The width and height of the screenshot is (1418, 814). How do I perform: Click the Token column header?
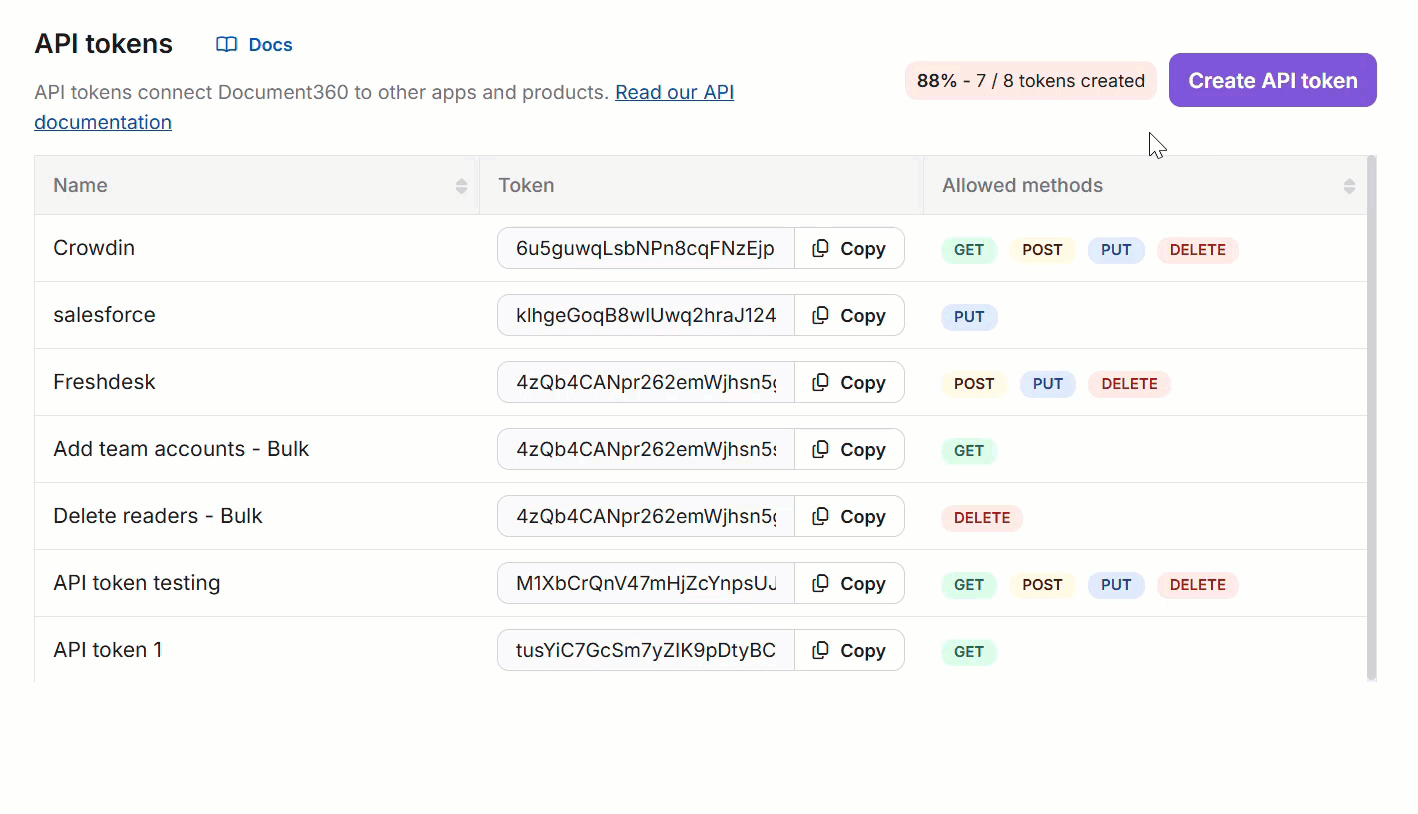click(x=527, y=186)
